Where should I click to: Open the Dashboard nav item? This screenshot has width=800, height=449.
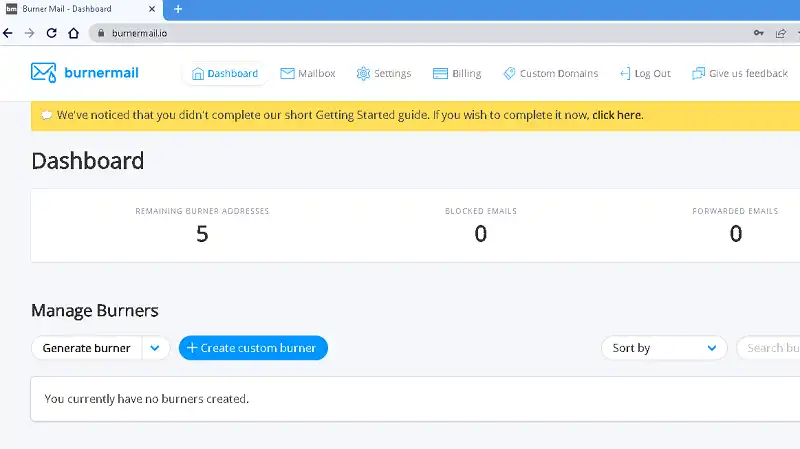[225, 73]
